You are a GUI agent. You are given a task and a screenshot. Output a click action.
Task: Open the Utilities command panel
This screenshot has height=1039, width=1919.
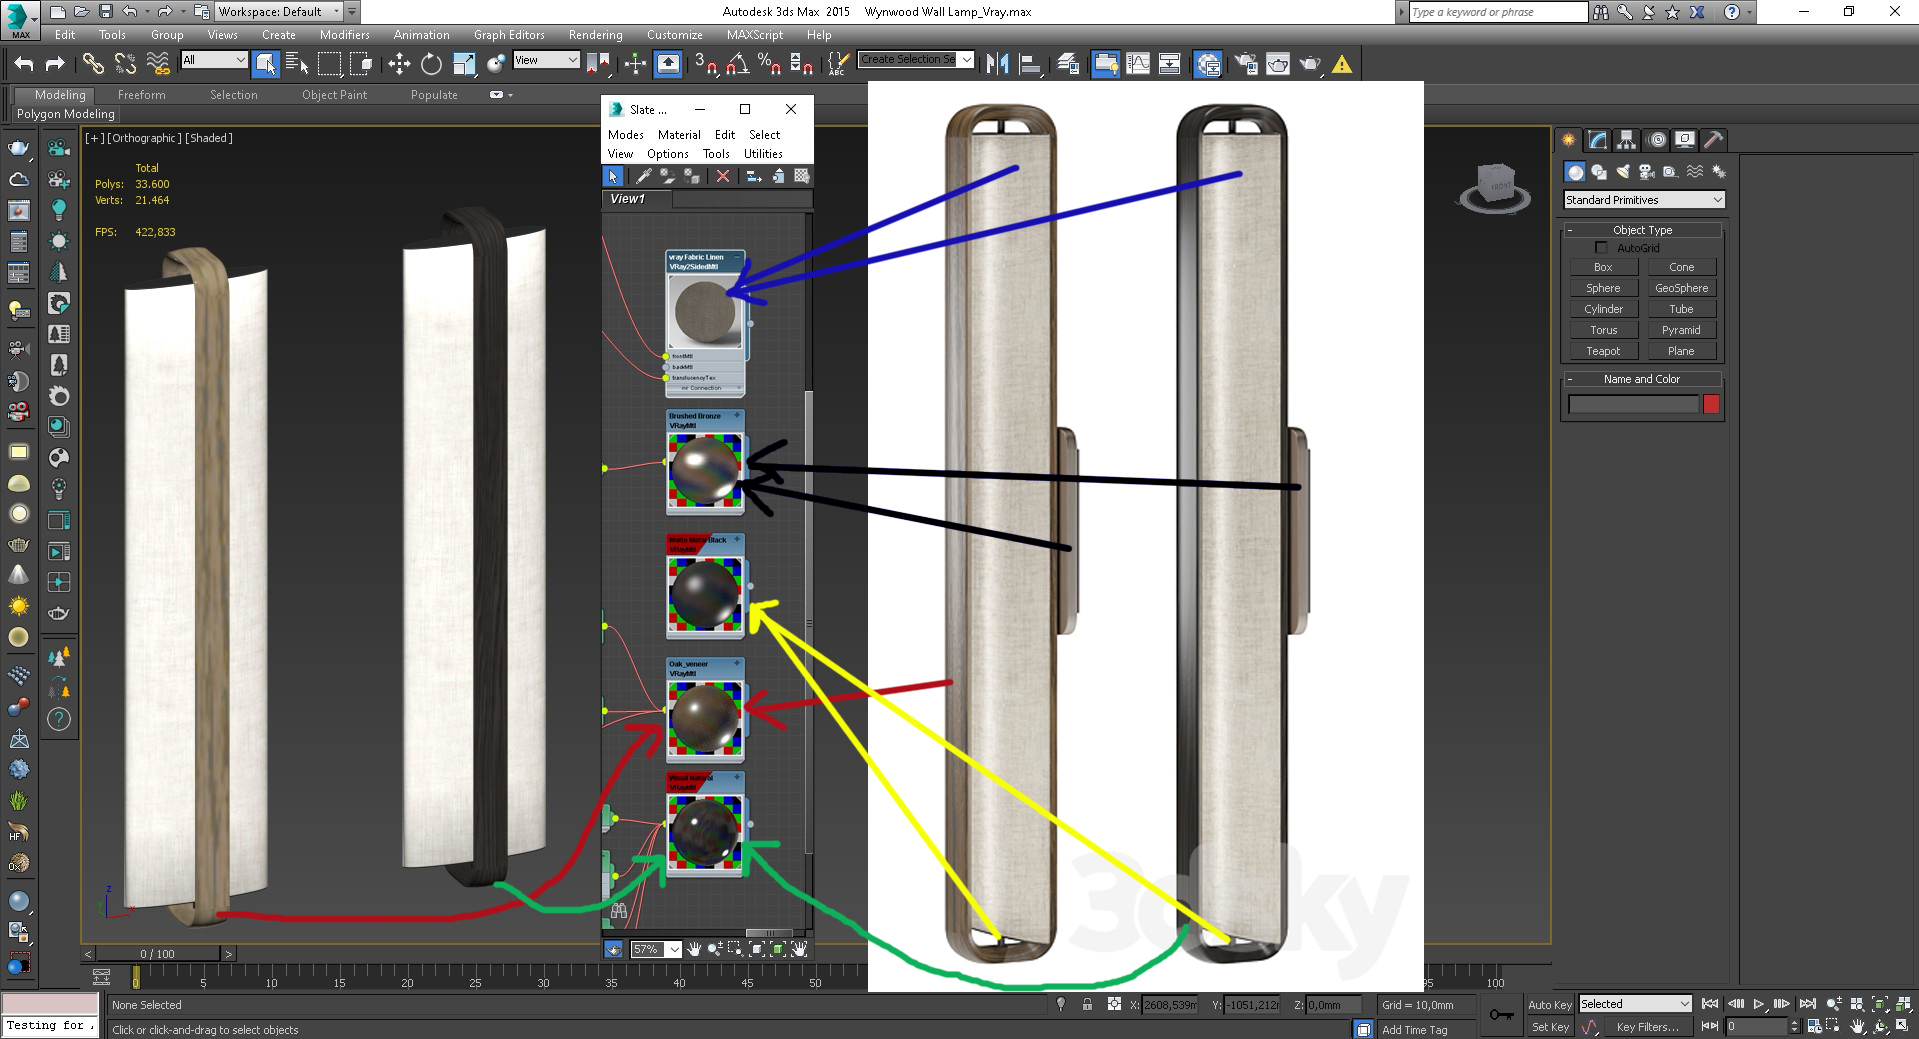tap(1713, 140)
